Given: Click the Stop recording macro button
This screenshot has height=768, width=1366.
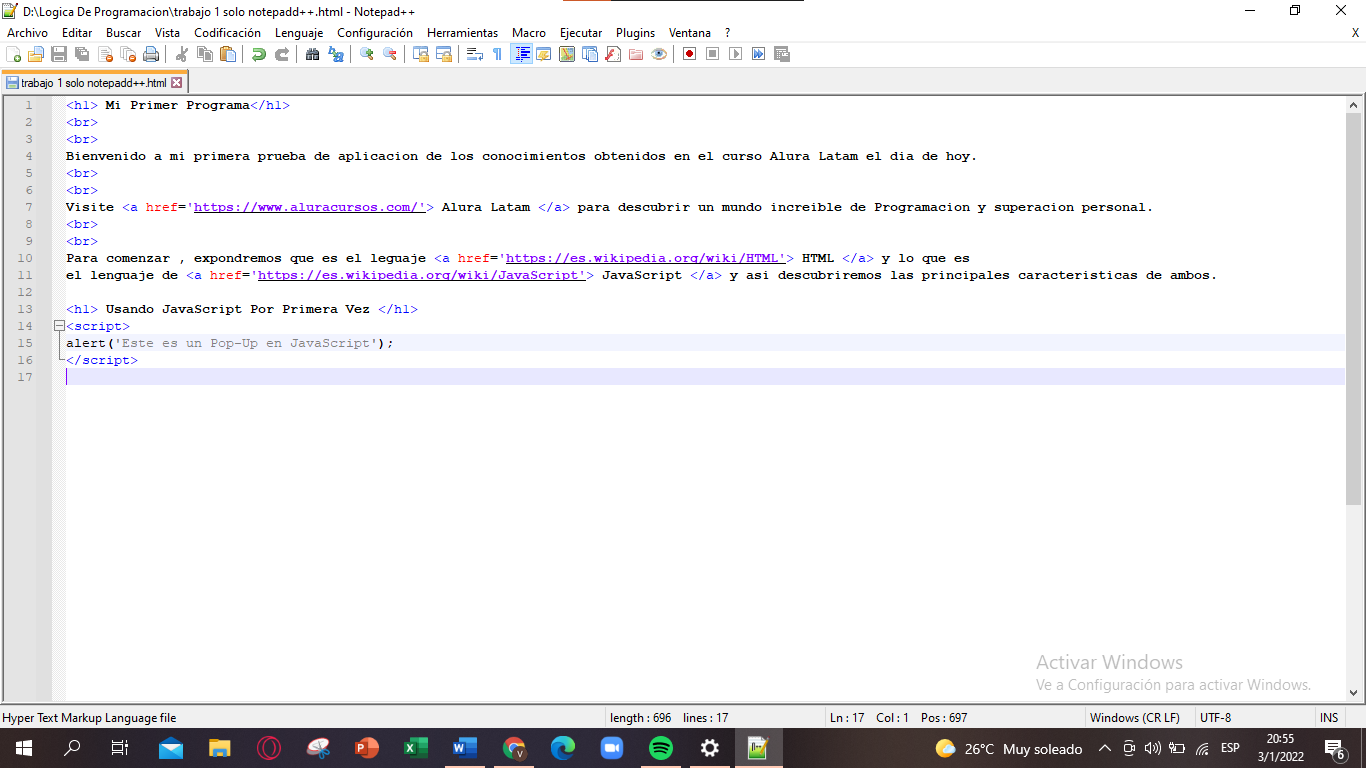Looking at the screenshot, I should click(x=713, y=54).
